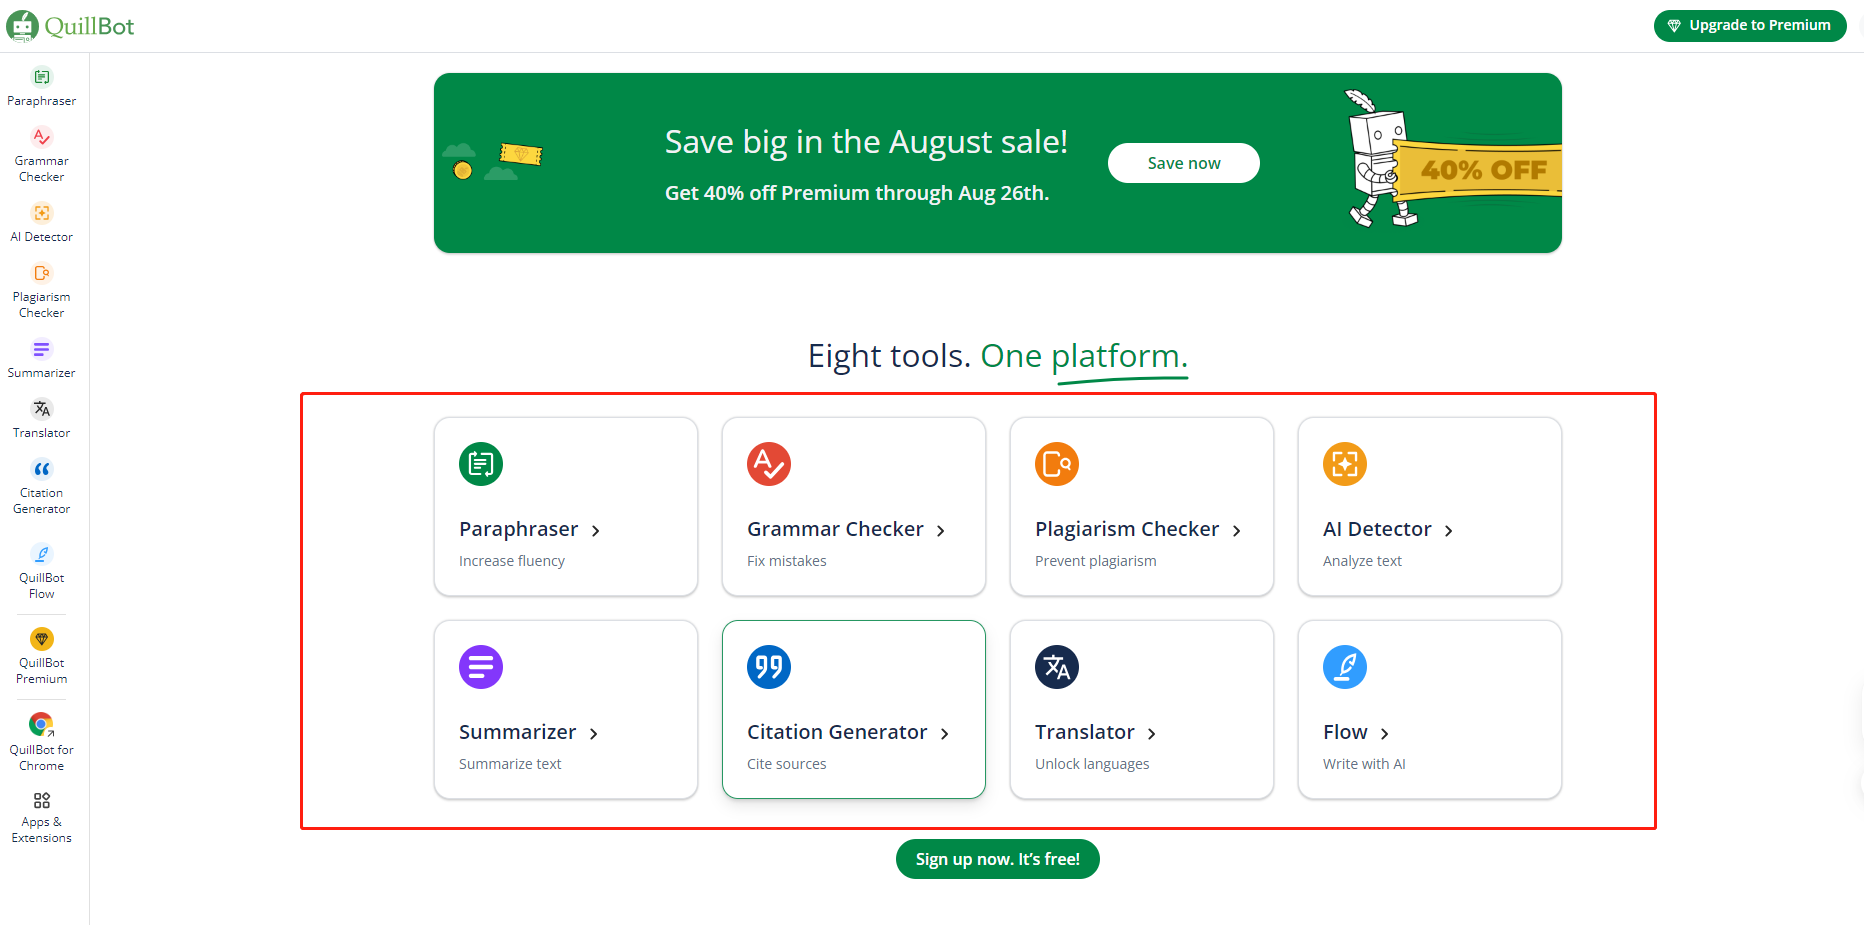Click the chevron next to Plagiarism Checker title
Viewport: 1864px width, 925px height.
click(1237, 531)
